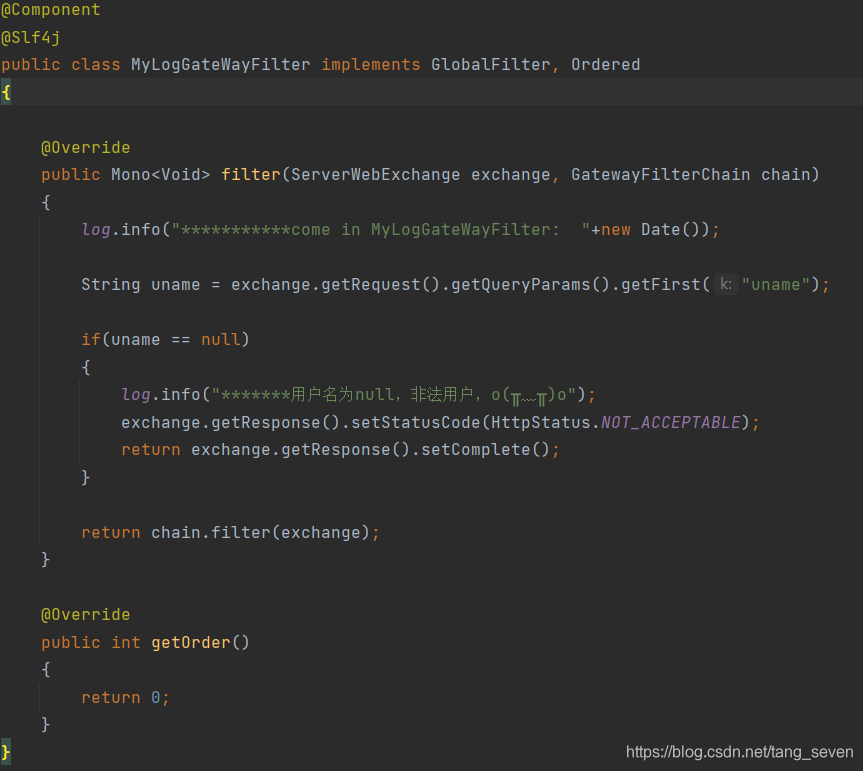Click the filter method name

click(x=251, y=175)
